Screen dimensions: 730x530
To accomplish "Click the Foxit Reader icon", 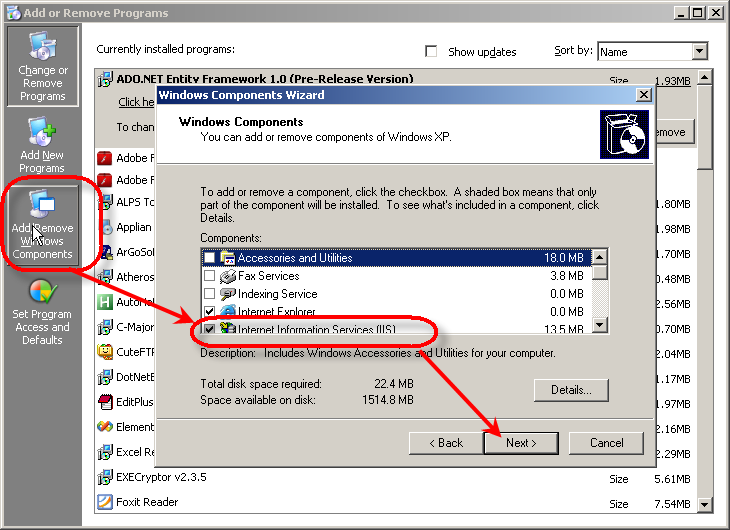I will click(105, 502).
